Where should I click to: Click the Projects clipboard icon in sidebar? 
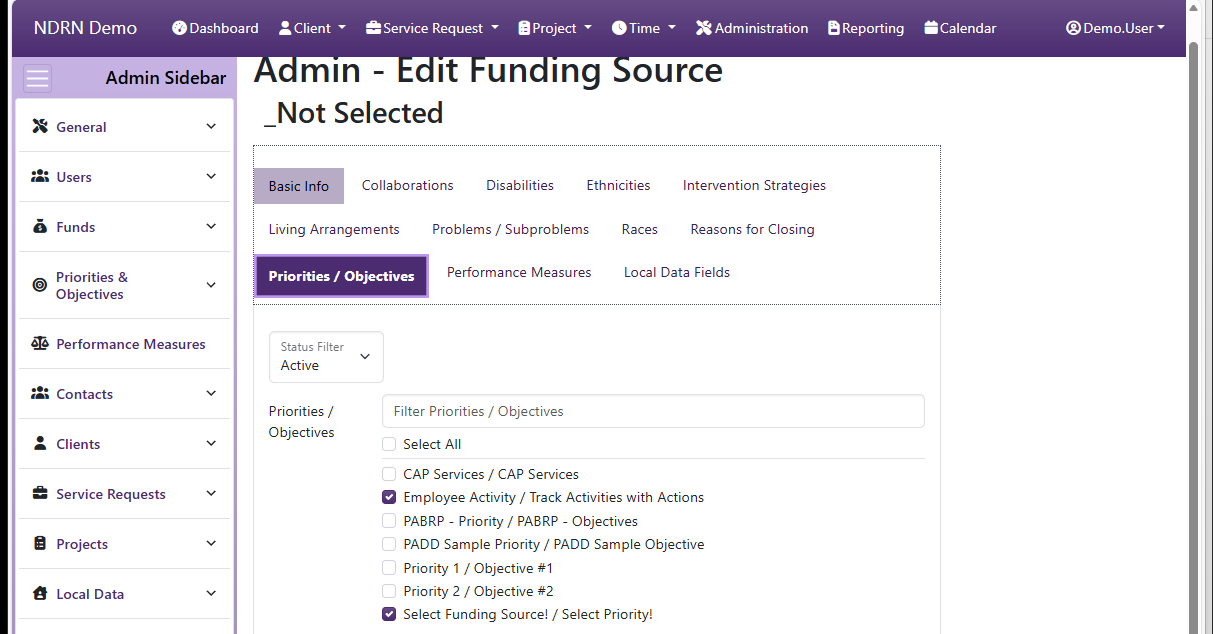click(40, 544)
